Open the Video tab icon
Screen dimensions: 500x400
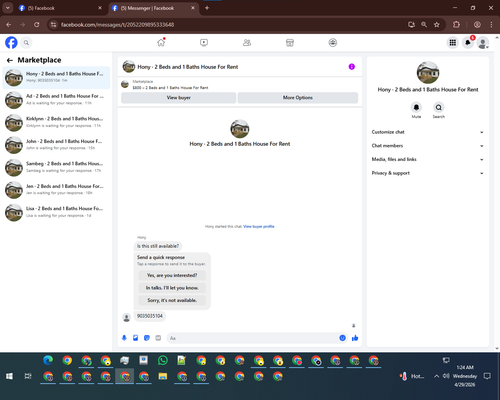204,43
